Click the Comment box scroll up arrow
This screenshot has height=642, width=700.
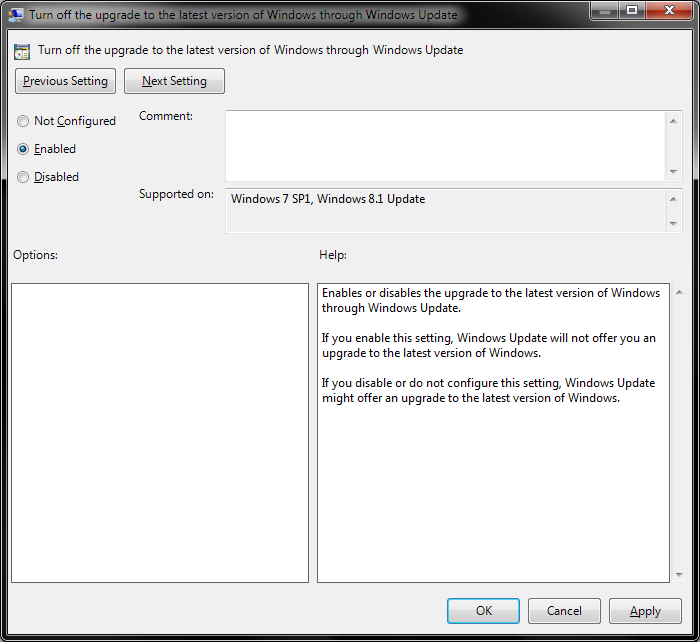point(673,121)
